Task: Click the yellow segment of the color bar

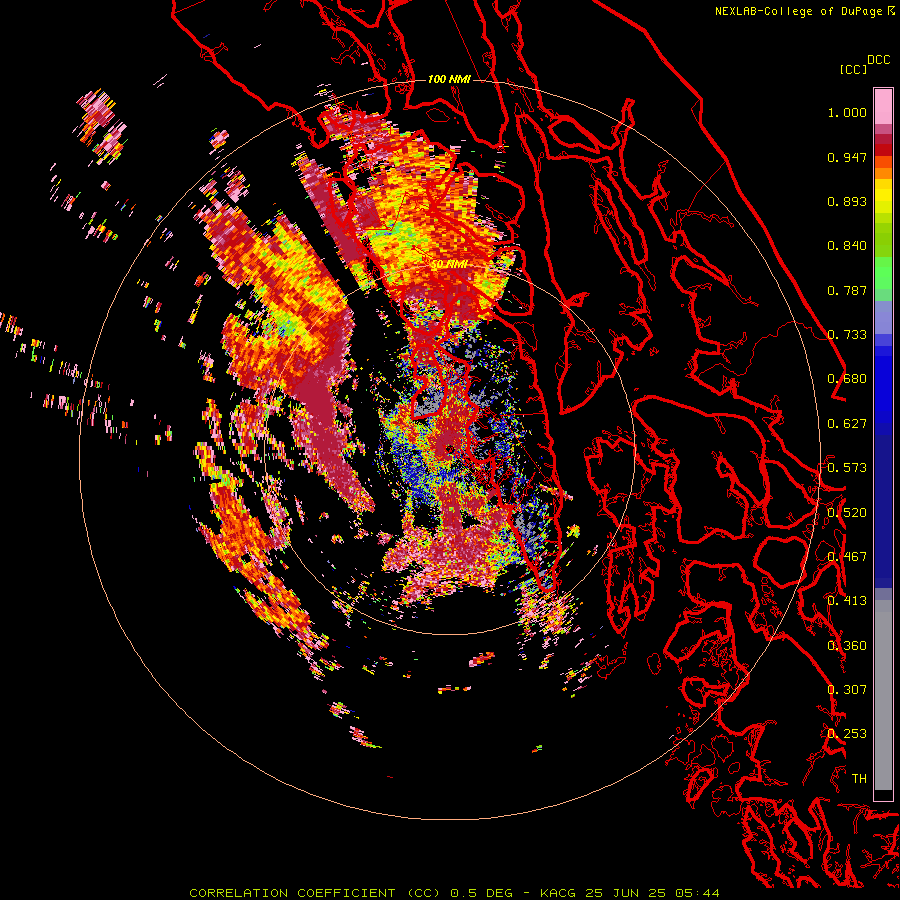Action: [x=883, y=196]
